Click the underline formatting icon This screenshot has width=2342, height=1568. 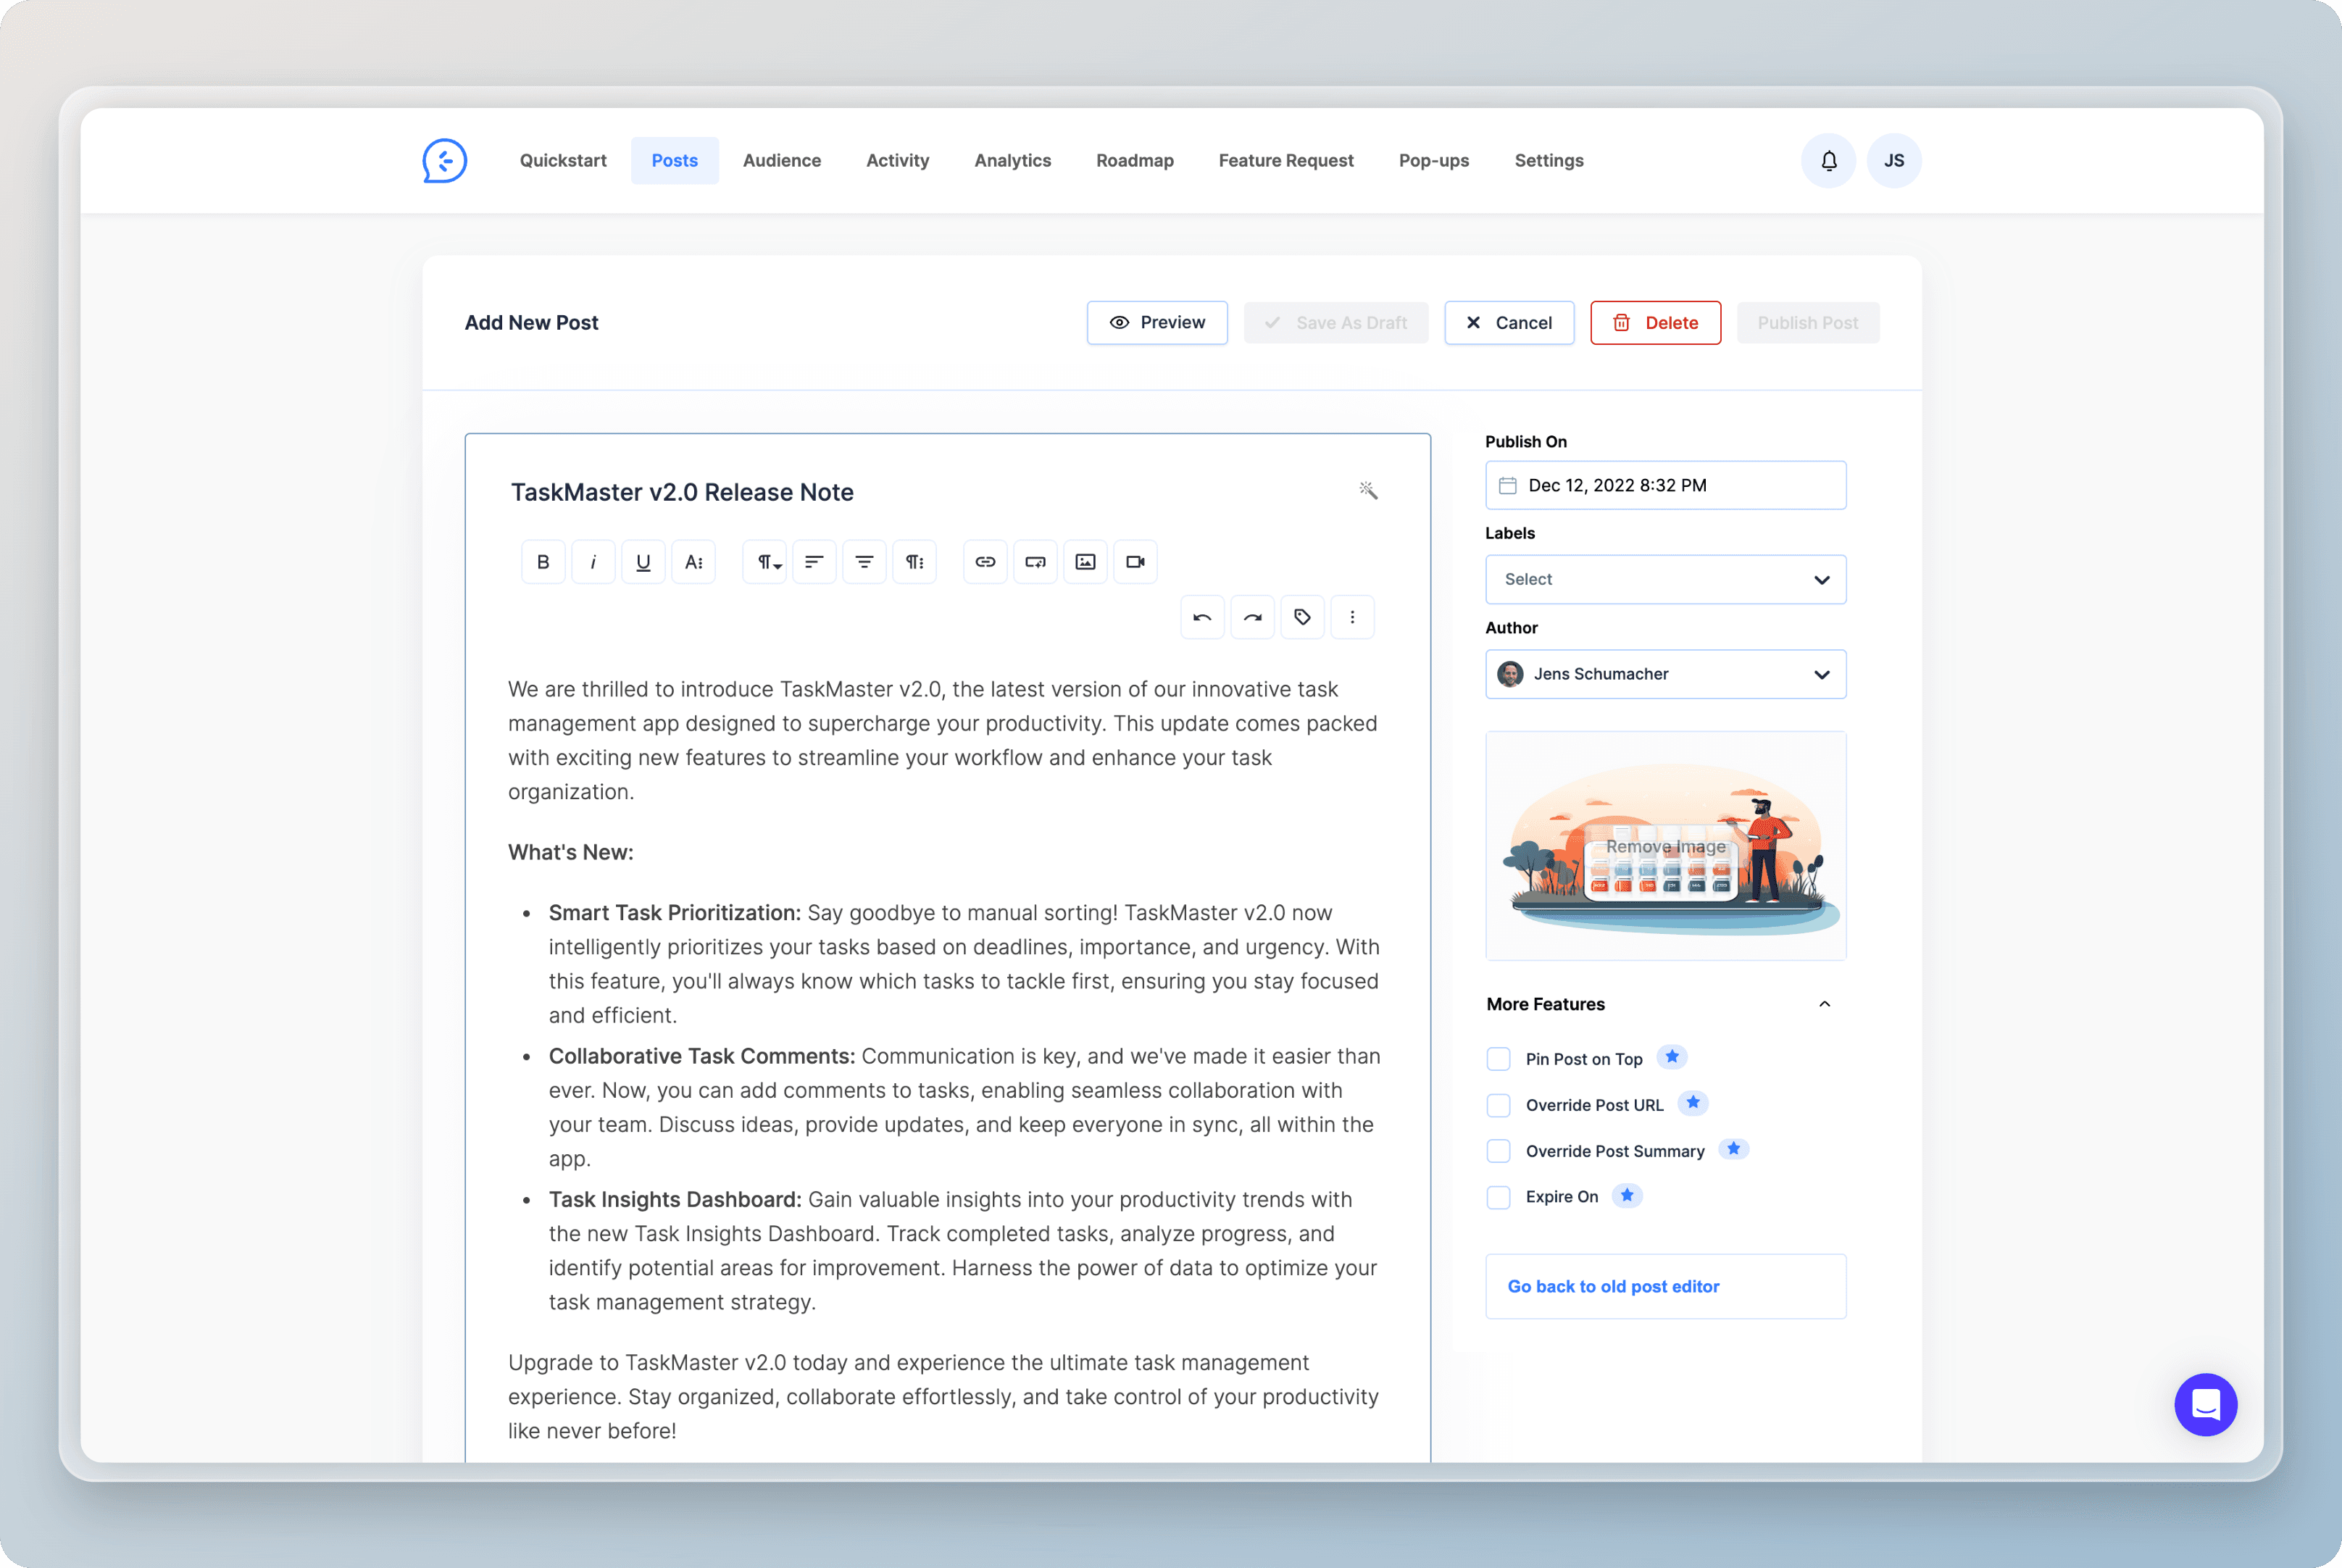[x=643, y=562]
